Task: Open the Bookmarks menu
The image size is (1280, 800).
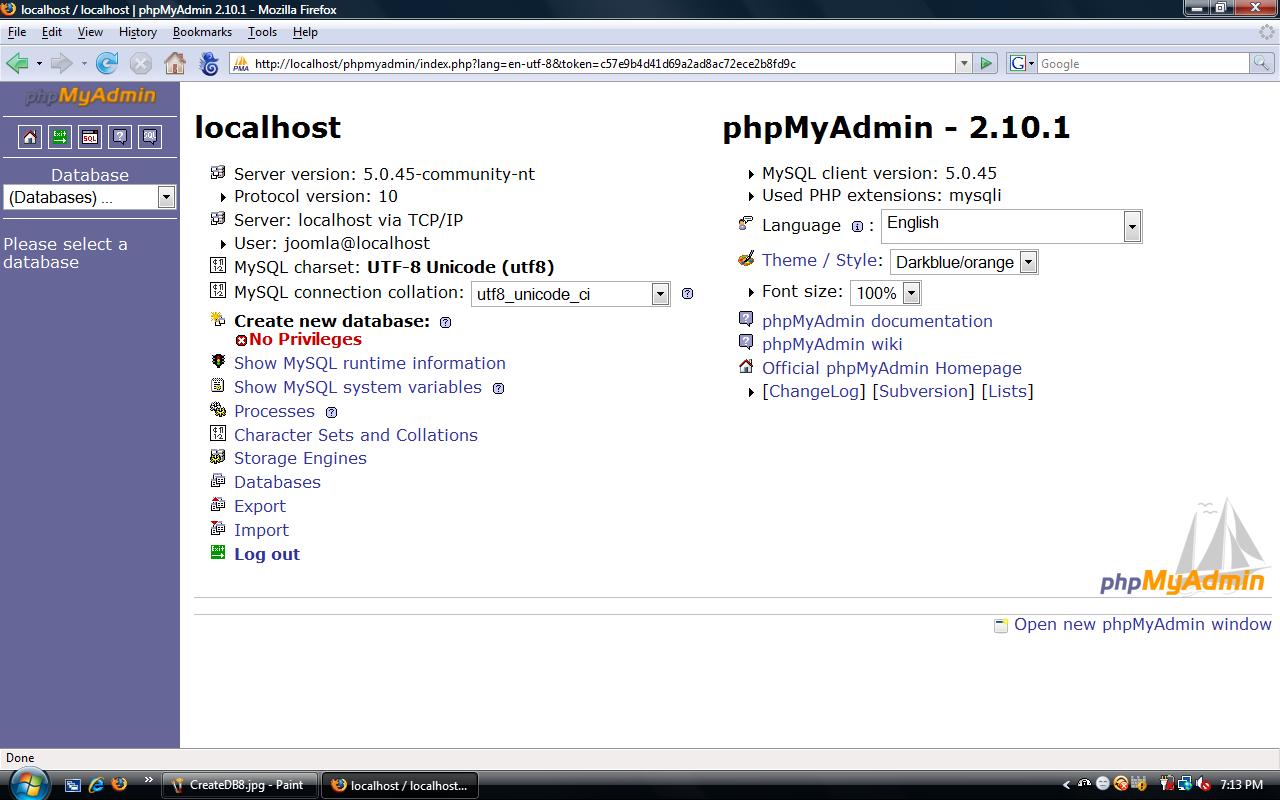Action: point(202,32)
